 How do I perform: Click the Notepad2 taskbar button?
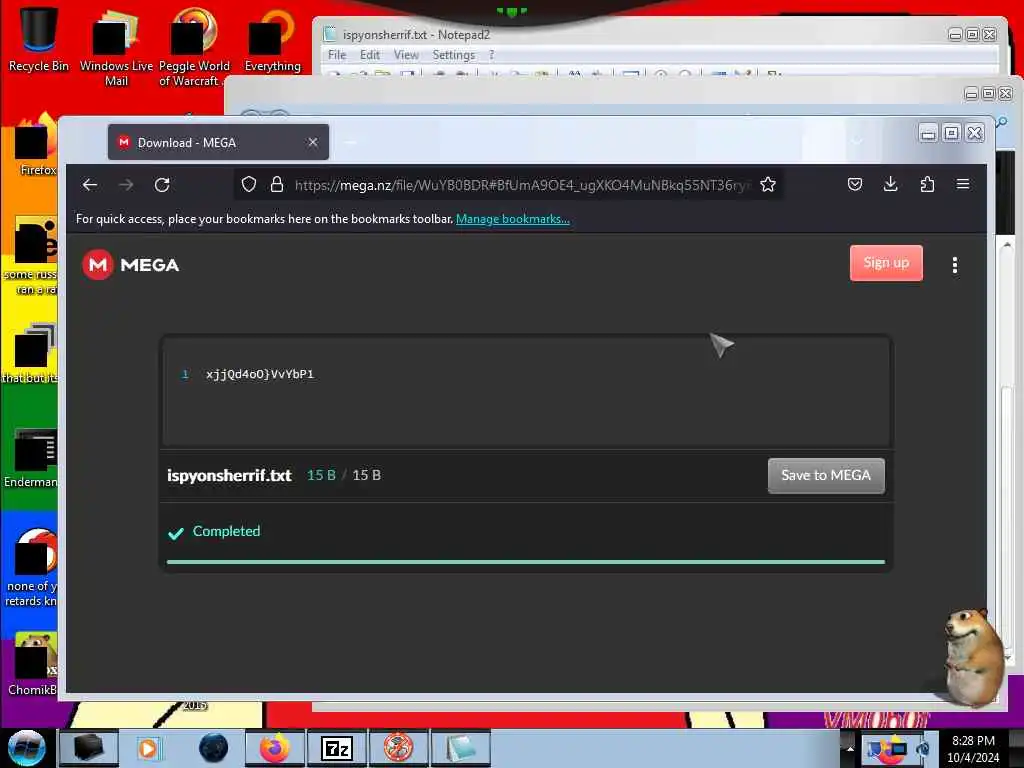point(461,748)
